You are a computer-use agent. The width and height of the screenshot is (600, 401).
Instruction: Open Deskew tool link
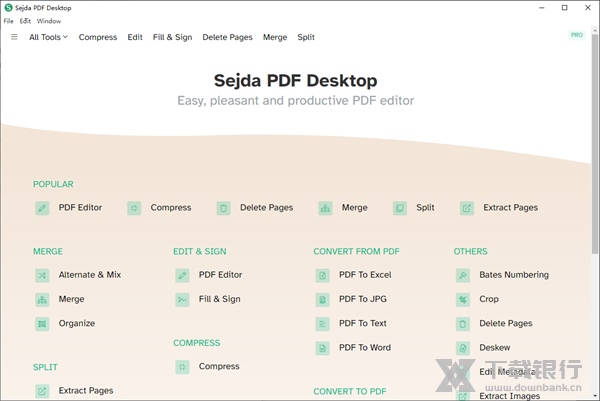coord(494,347)
